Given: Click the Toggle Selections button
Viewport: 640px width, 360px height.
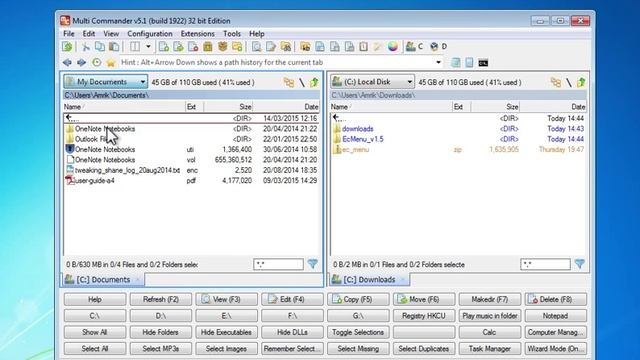Looking at the screenshot, I should click(x=358, y=332).
